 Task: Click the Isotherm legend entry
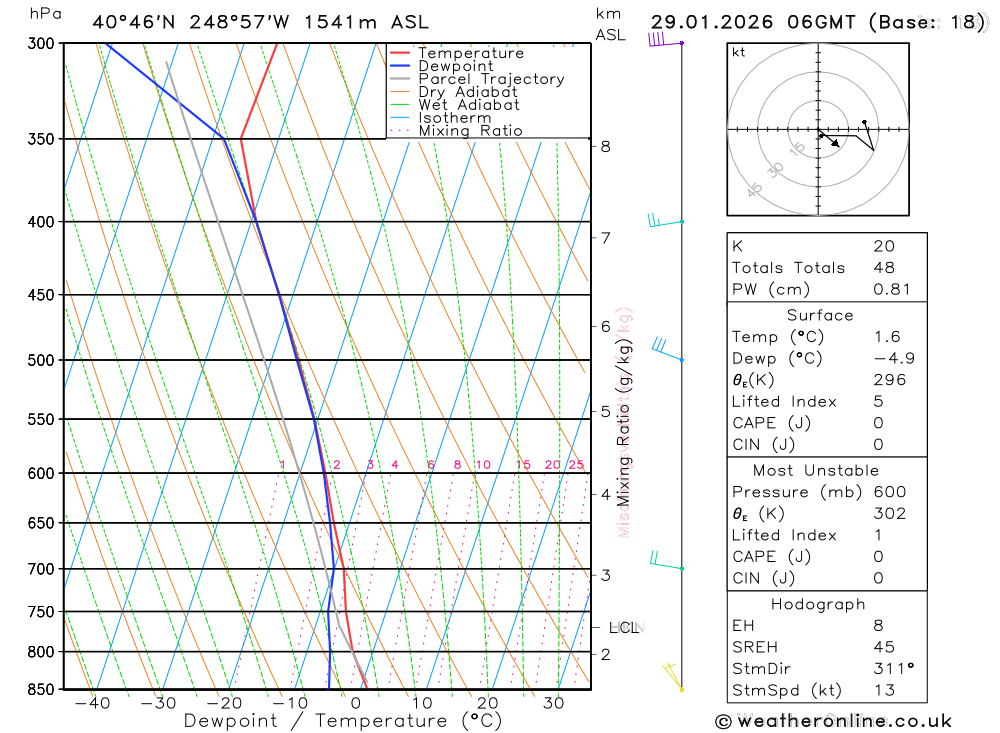pyautogui.click(x=440, y=118)
